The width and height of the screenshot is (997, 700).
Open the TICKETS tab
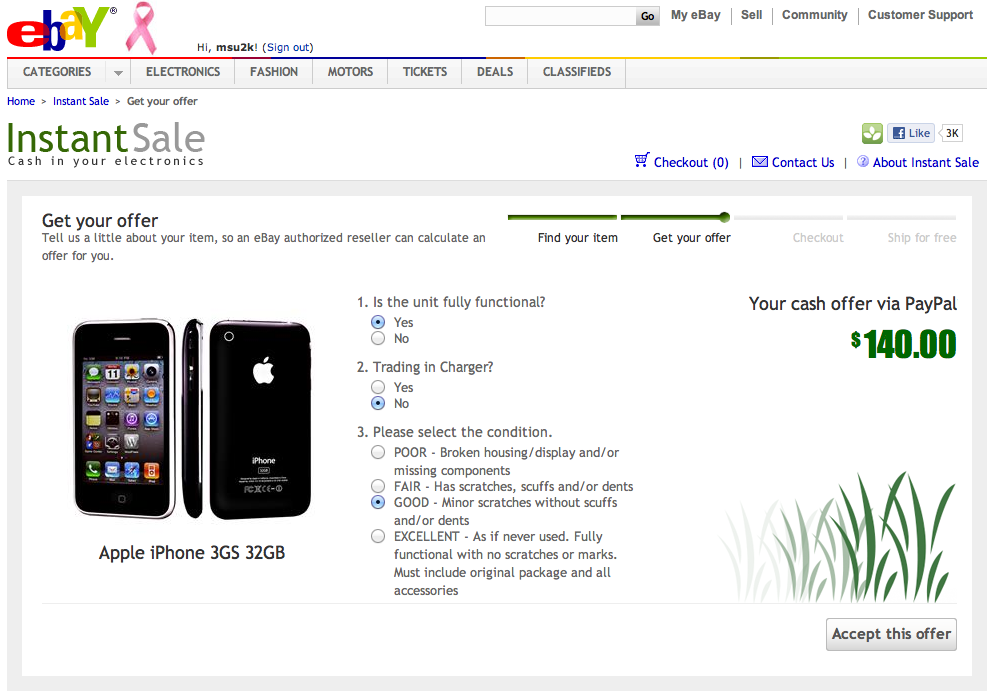425,72
